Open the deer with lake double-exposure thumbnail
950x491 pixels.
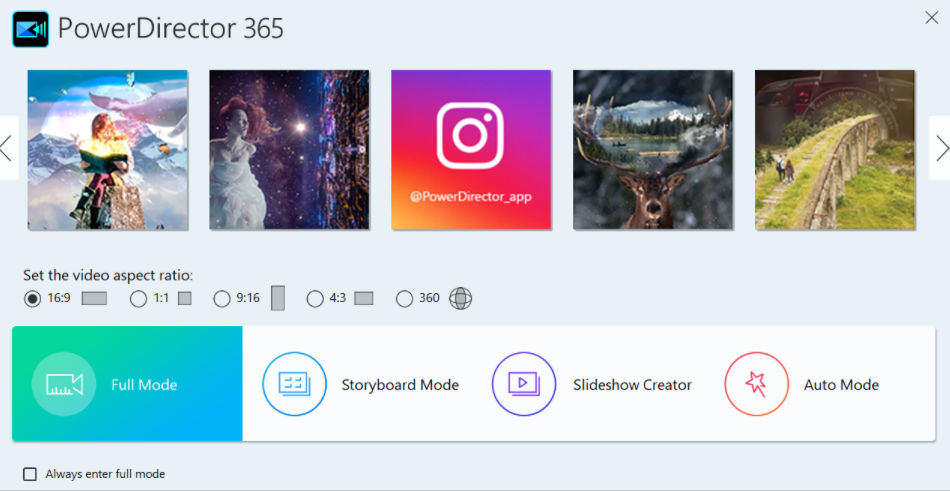tap(653, 150)
